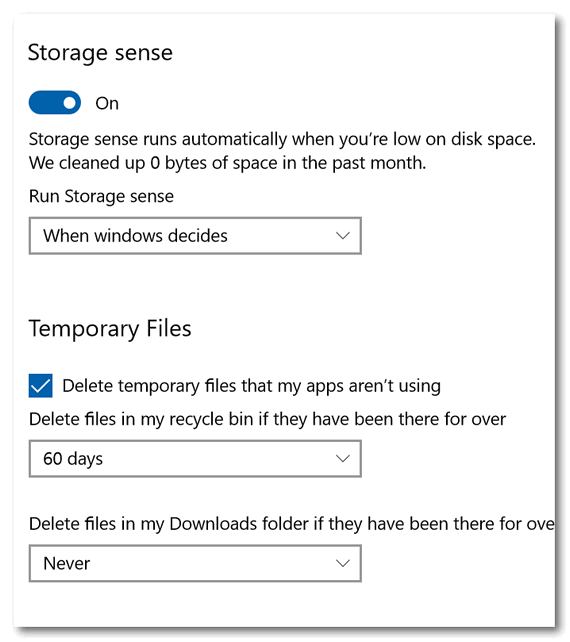The height and width of the screenshot is (642, 570).
Task: Click the Downloads folder deletion description text
Action: click(x=292, y=524)
